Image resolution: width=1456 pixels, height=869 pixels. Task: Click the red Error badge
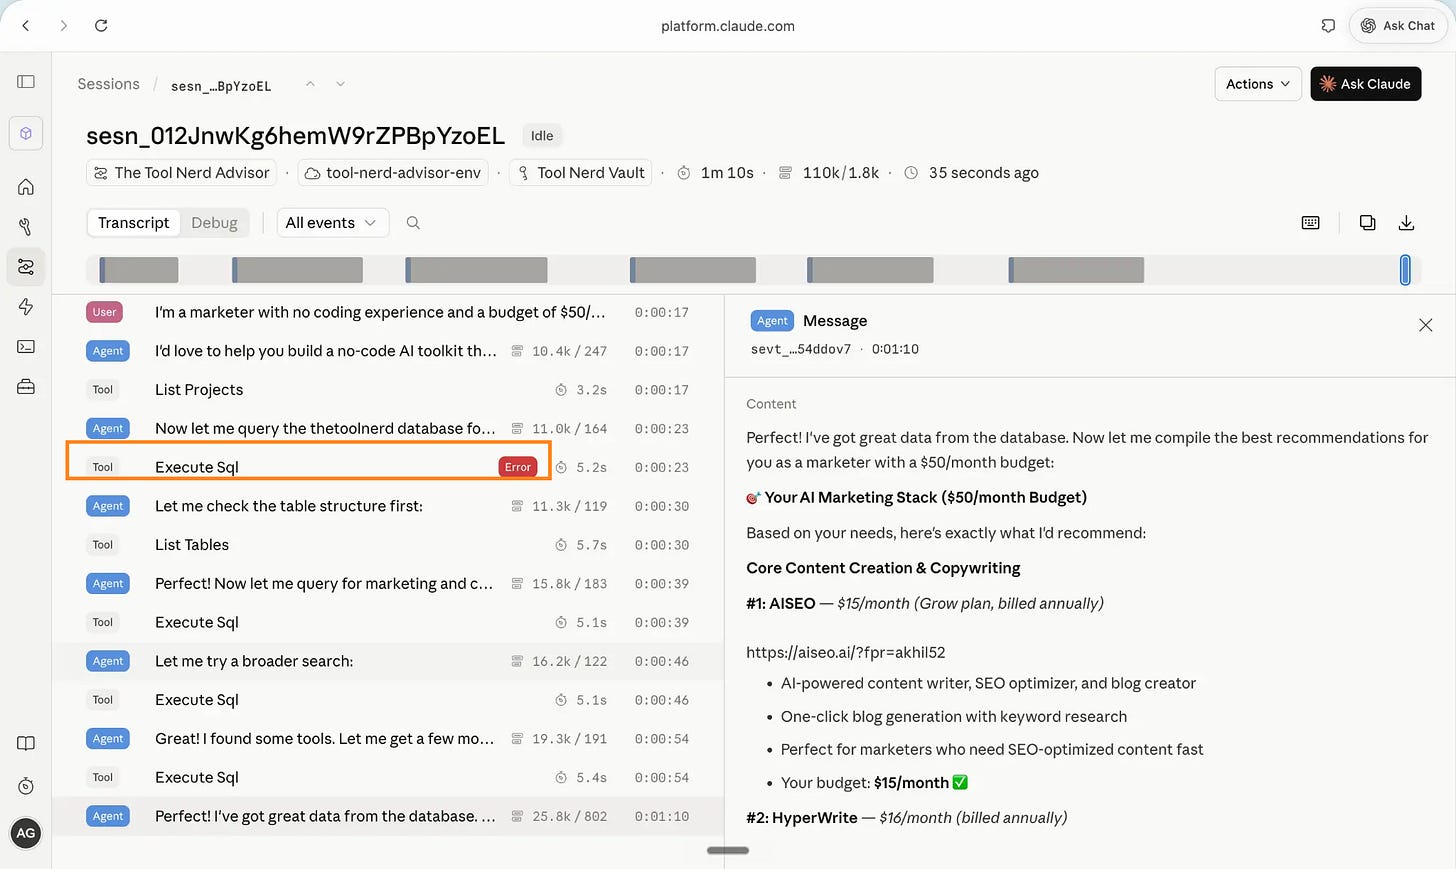click(518, 467)
